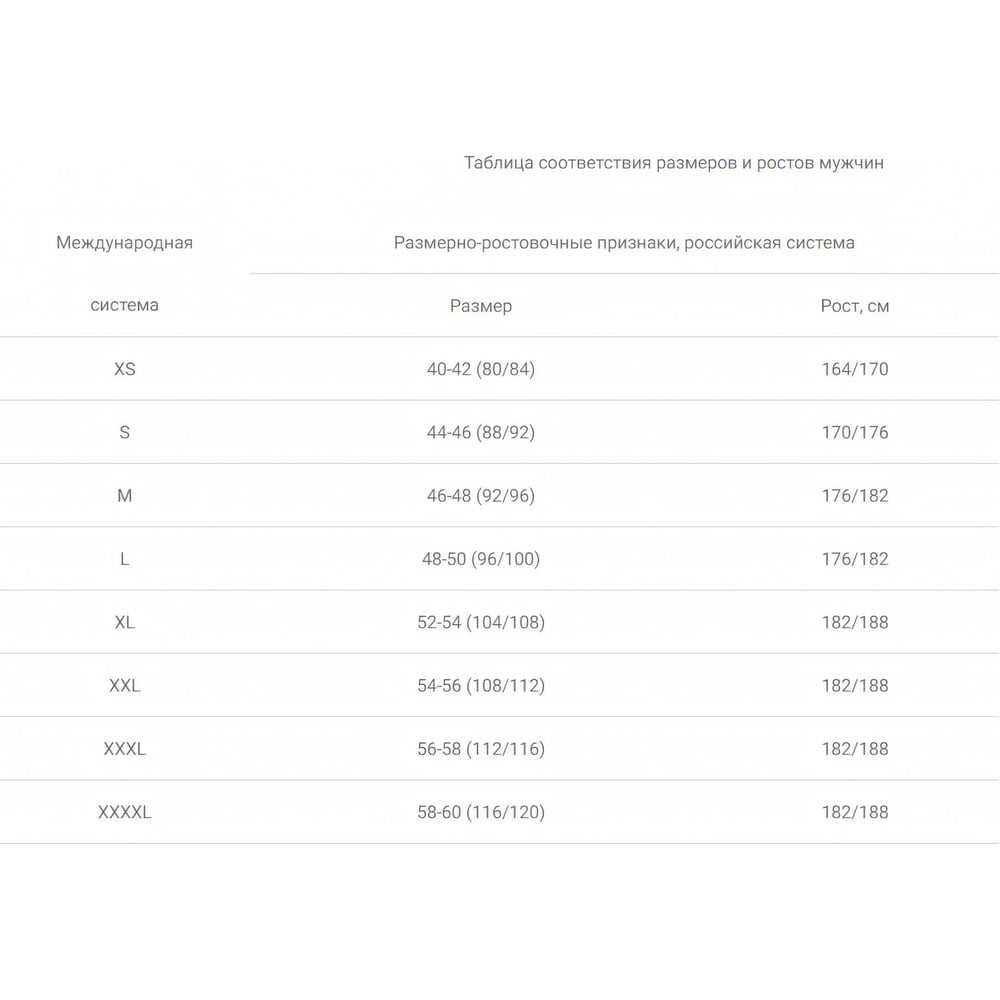Click the 40-42 (80/84) size cell
The image size is (1000, 1000).
click(481, 369)
